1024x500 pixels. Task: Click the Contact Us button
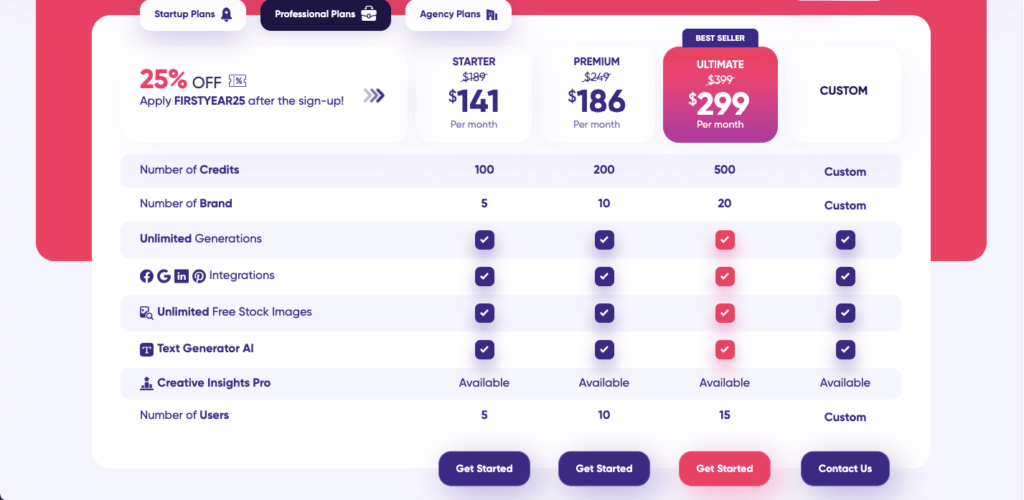click(845, 469)
